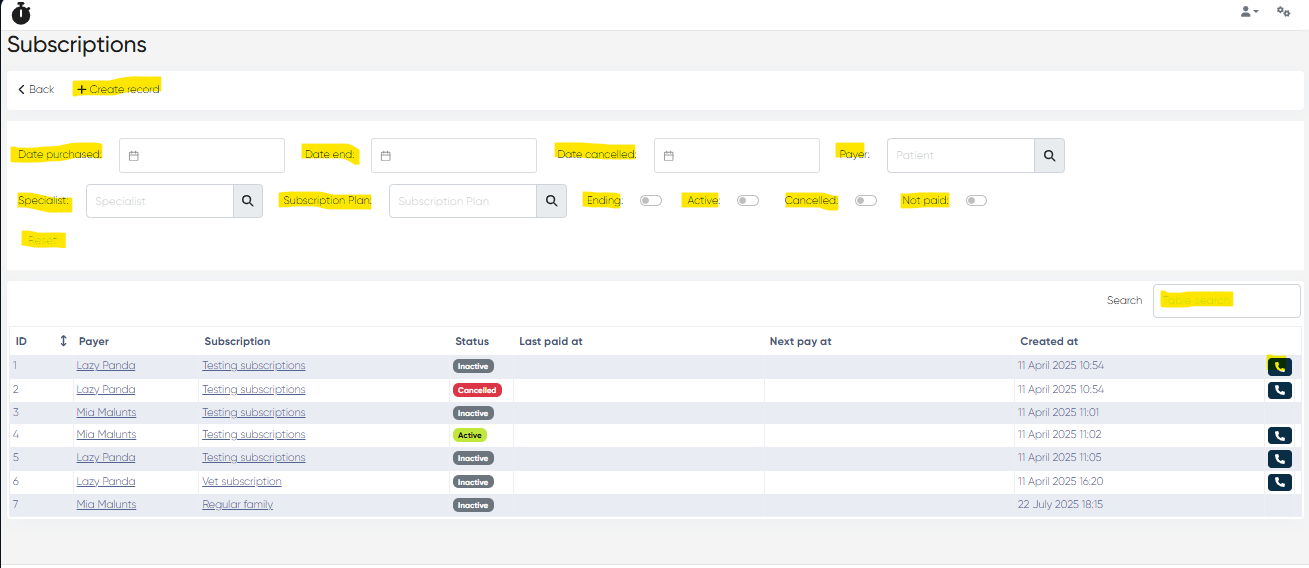The image size is (1309, 568).
Task: Turn on the Cancelled filter switch
Action: (x=866, y=201)
